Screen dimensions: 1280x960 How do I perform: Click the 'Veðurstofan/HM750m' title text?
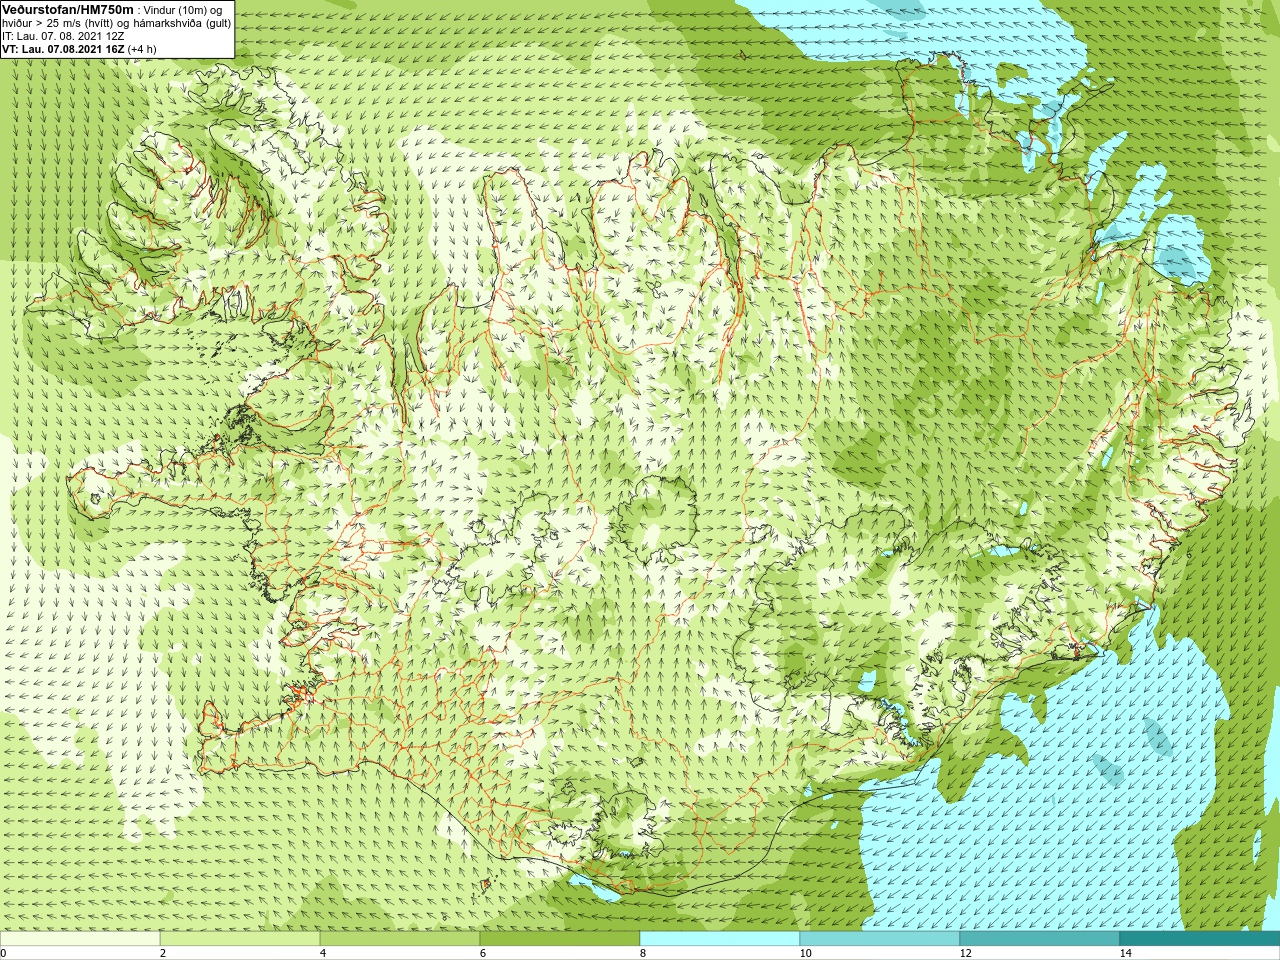pyautogui.click(x=67, y=9)
